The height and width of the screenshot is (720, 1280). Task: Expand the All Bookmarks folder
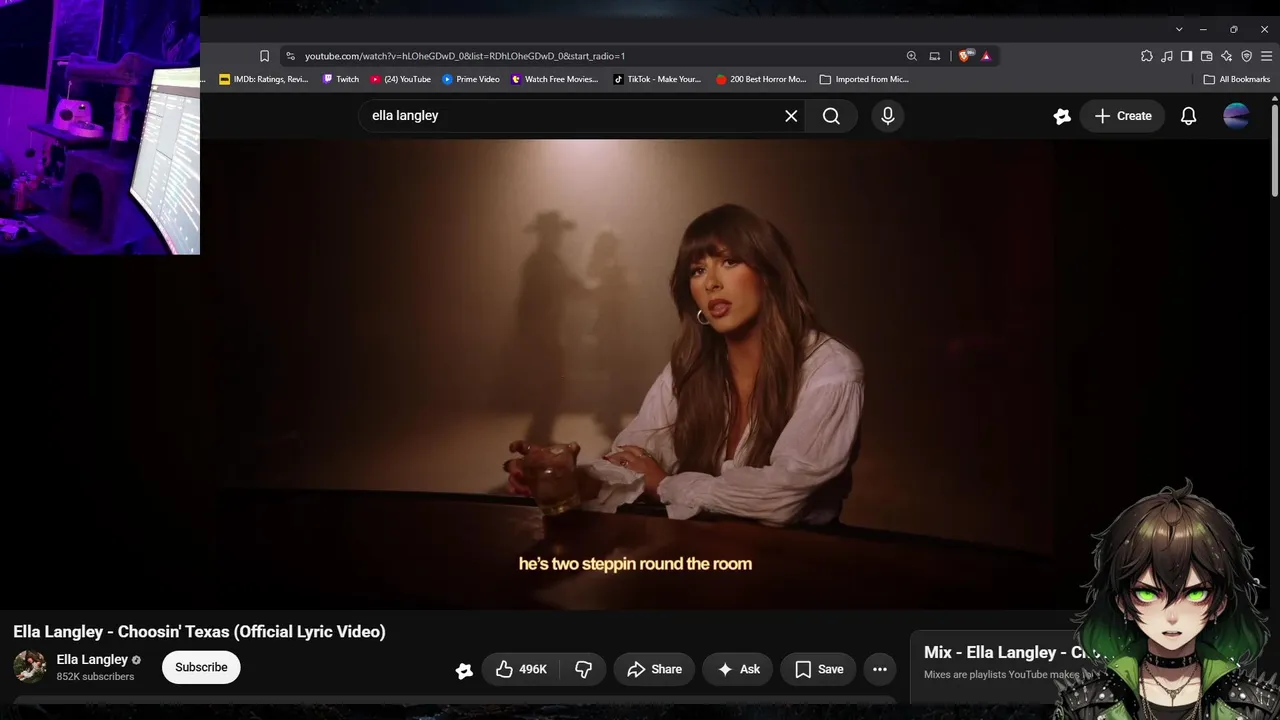coord(1237,79)
